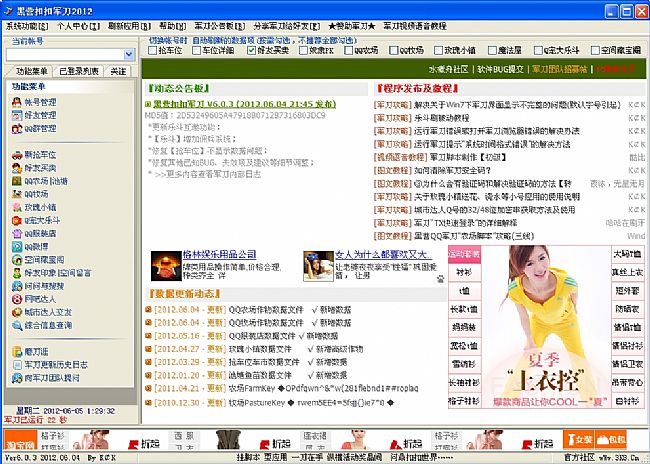Select the 功能菜单 tab
The image size is (650, 464).
point(32,71)
